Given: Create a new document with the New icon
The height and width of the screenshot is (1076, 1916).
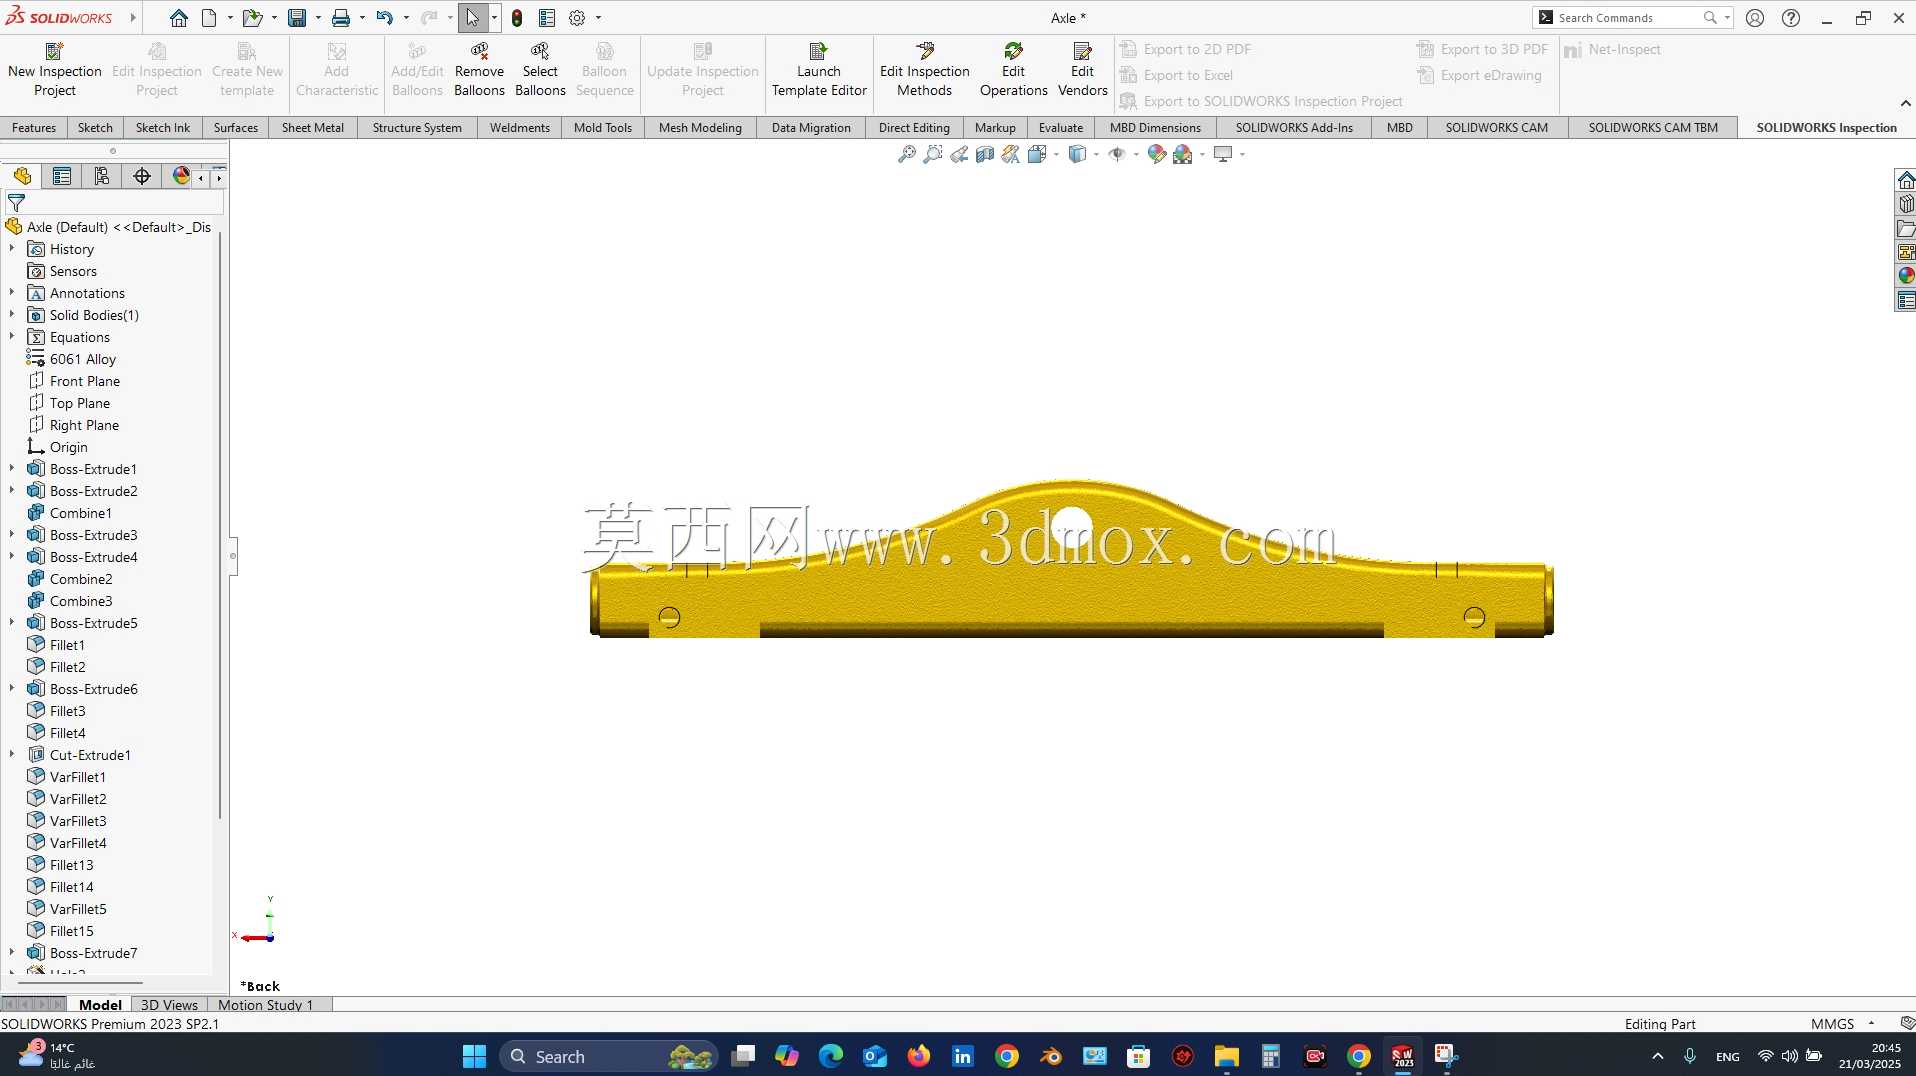Looking at the screenshot, I should point(209,18).
